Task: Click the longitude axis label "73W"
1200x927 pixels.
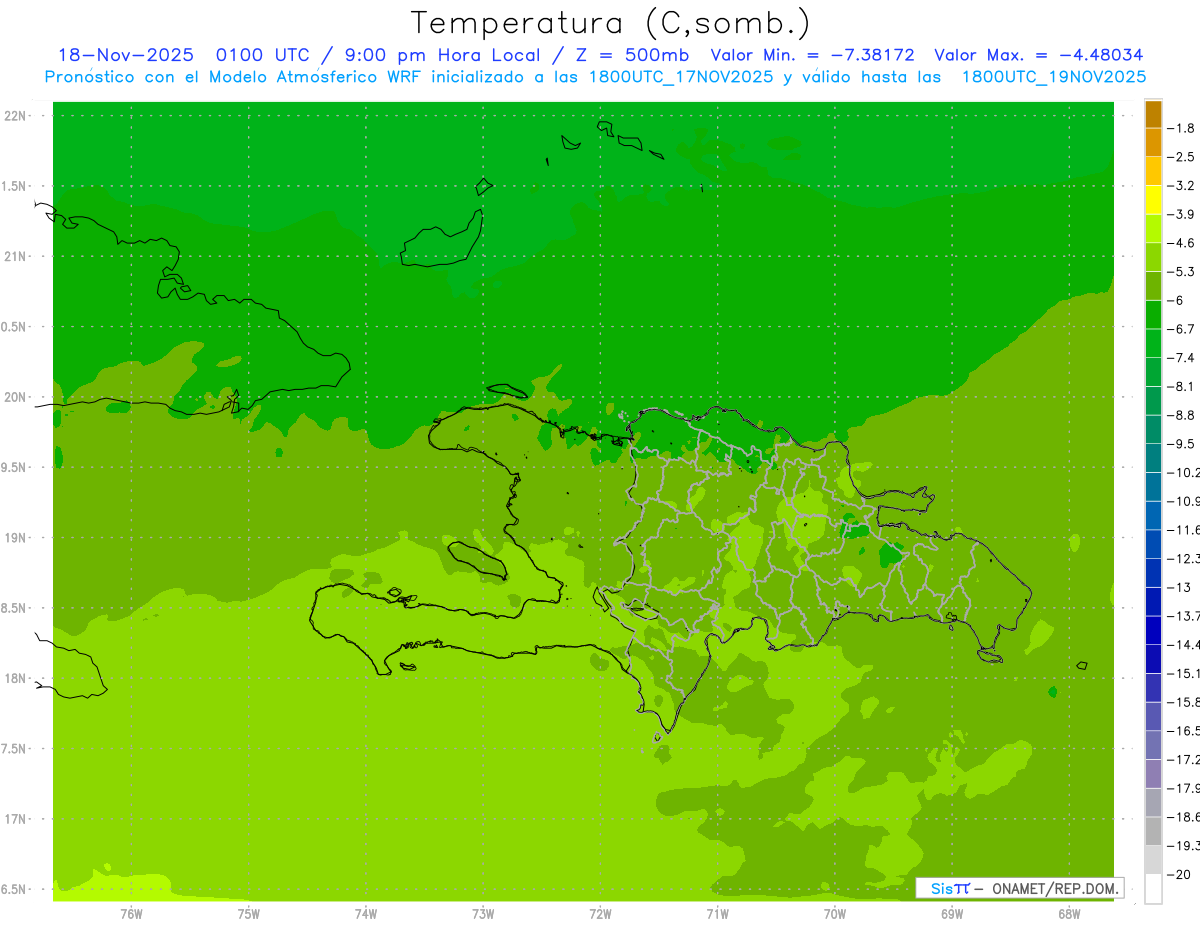Action: click(483, 913)
